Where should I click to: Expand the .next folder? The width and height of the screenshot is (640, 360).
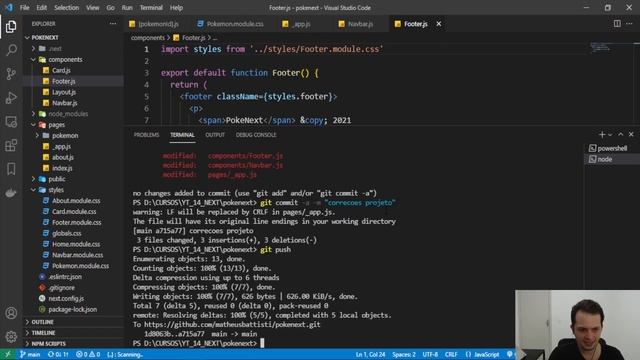coord(33,49)
